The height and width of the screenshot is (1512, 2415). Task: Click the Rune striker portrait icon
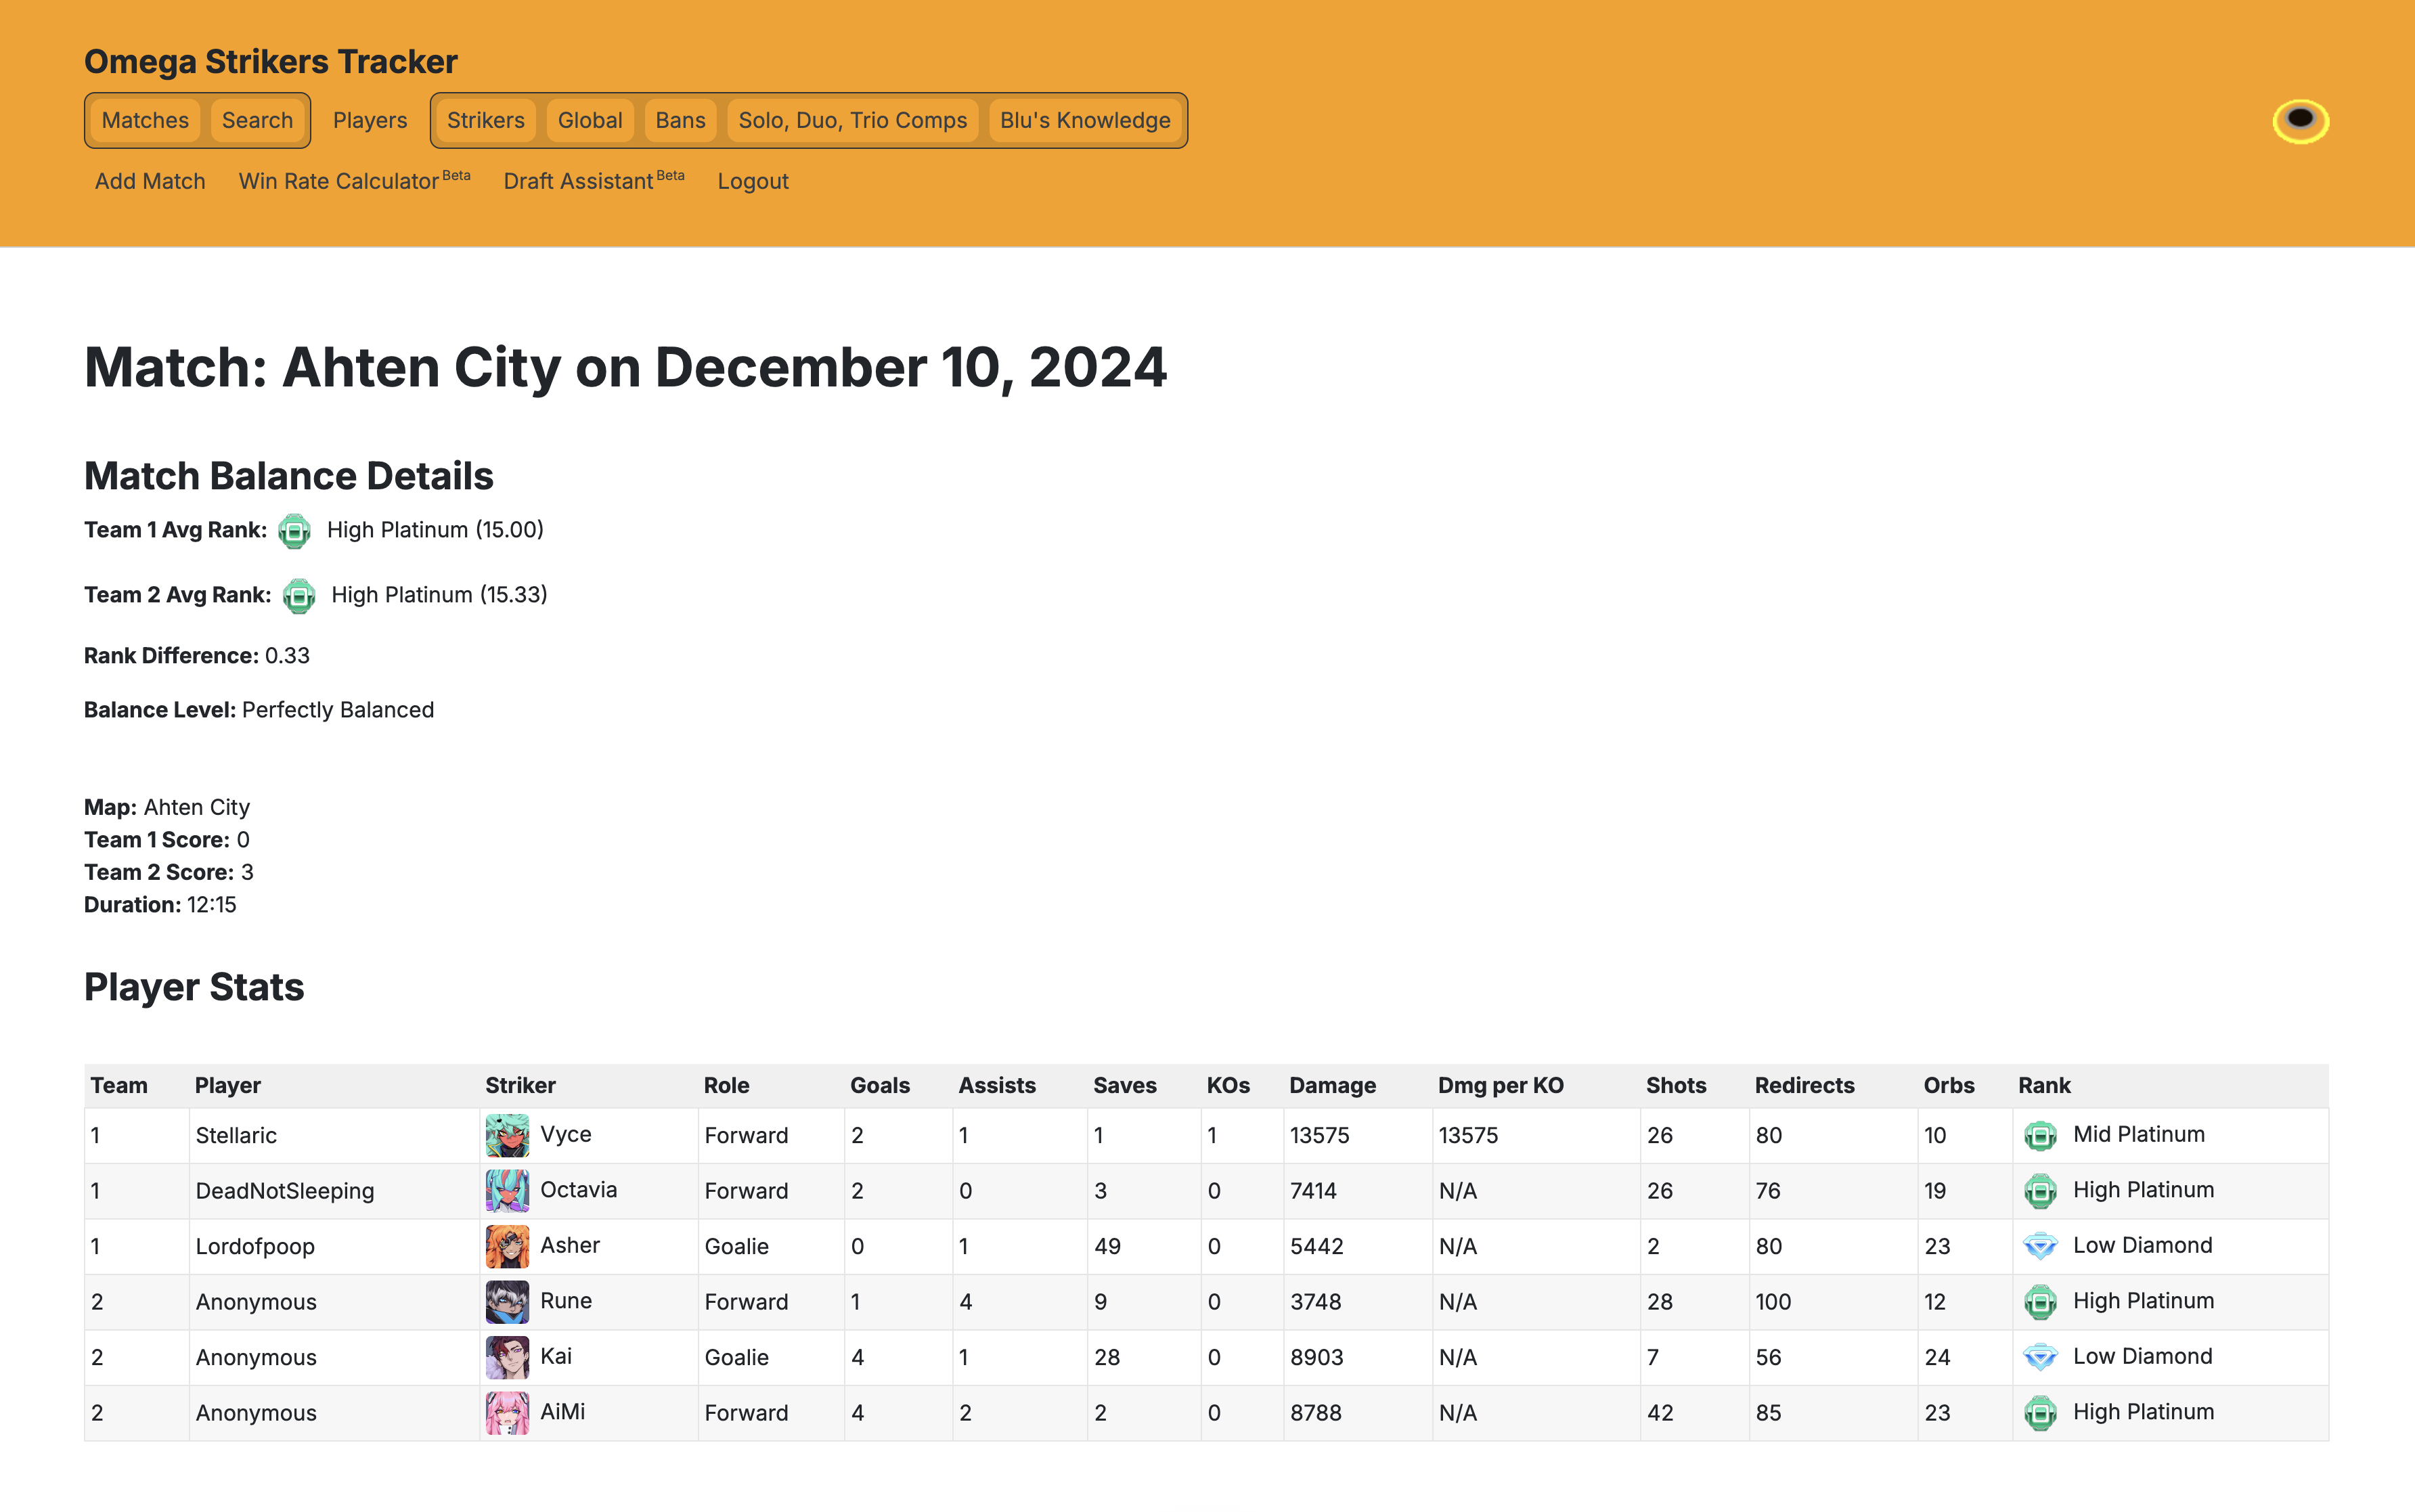(x=507, y=1301)
